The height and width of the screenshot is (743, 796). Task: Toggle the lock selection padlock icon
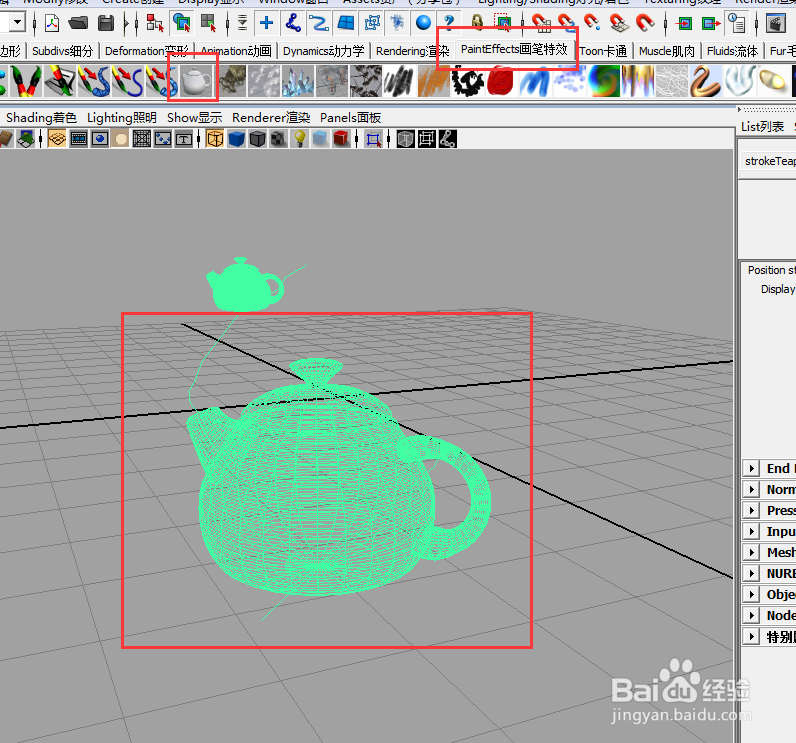(x=477, y=23)
